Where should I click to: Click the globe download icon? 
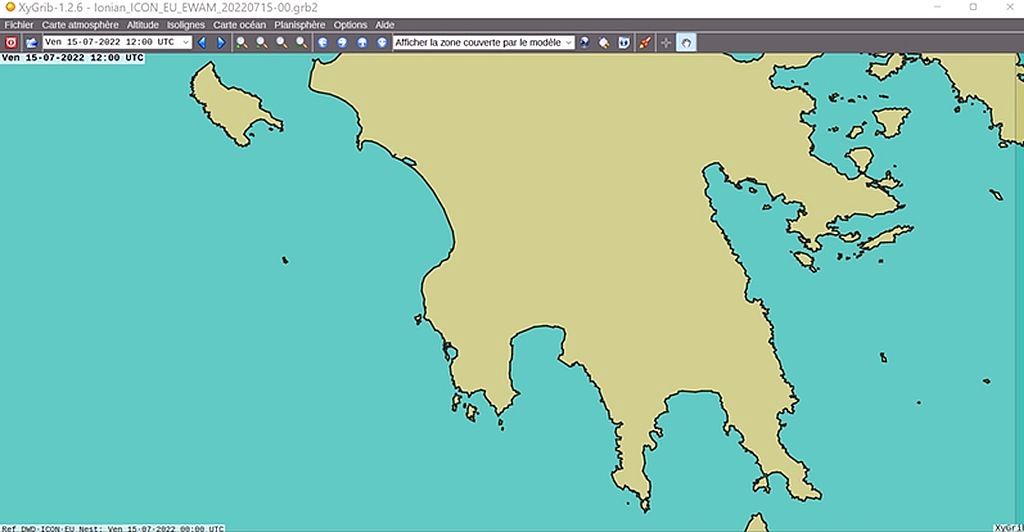click(x=585, y=43)
